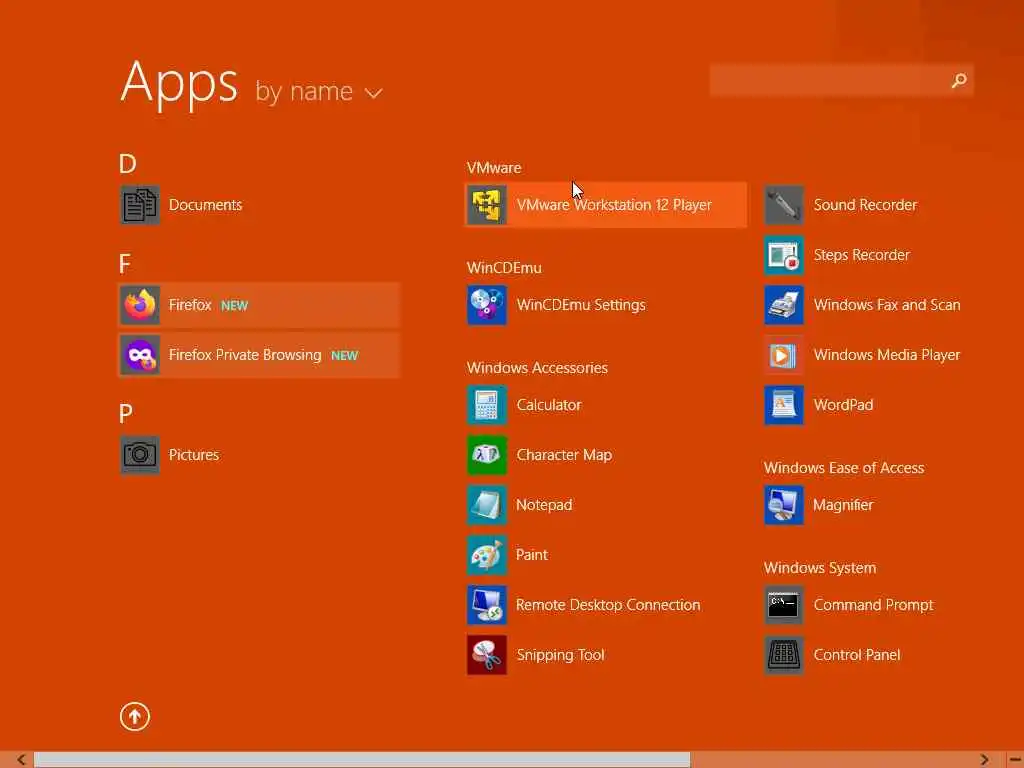Click the horizontal scrollbar thumb

point(362,760)
